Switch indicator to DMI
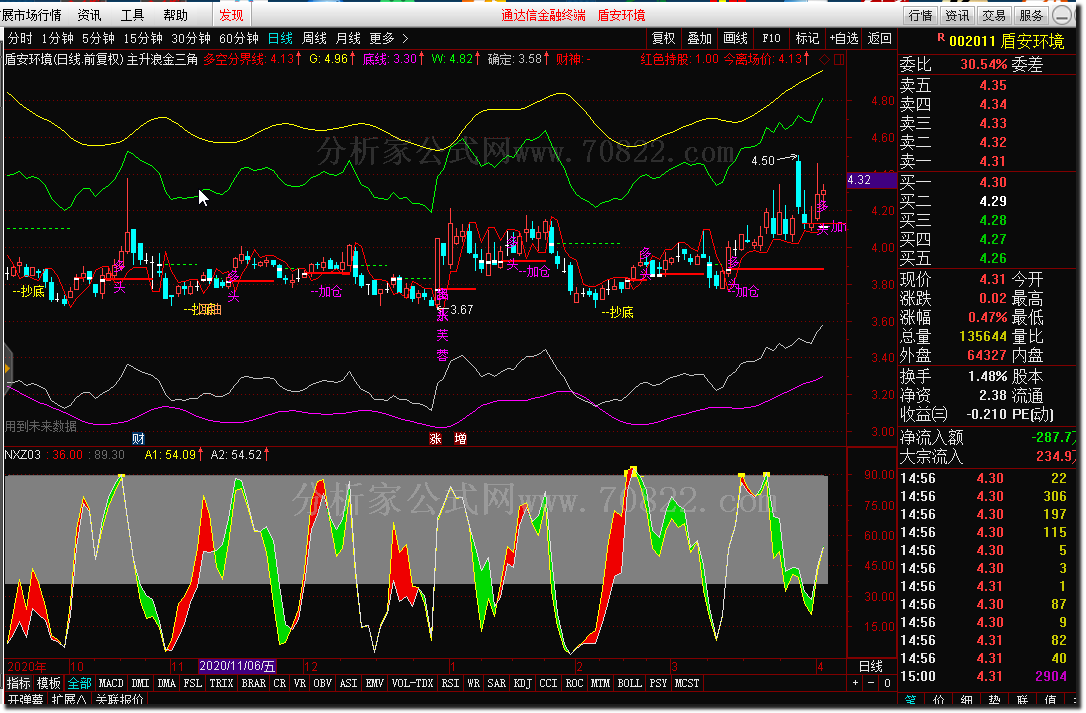Image resolution: width=1086 pixels, height=713 pixels. click(x=141, y=683)
